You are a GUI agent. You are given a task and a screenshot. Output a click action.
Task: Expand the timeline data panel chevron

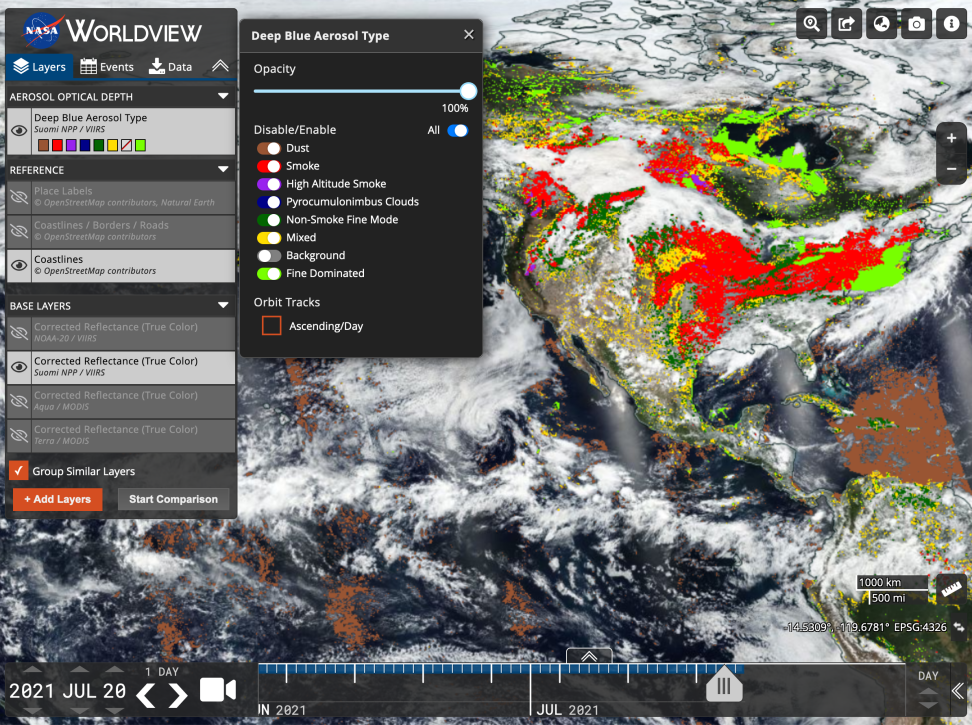pyautogui.click(x=589, y=656)
